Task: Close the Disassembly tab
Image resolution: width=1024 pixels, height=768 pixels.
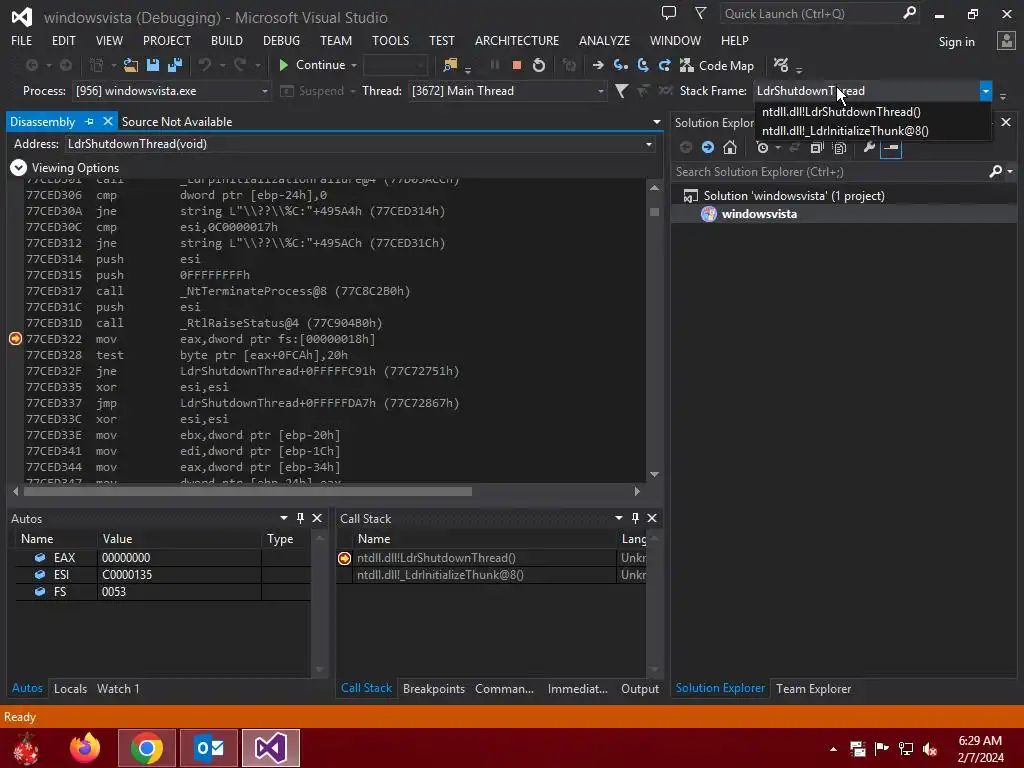Action: click(x=108, y=121)
